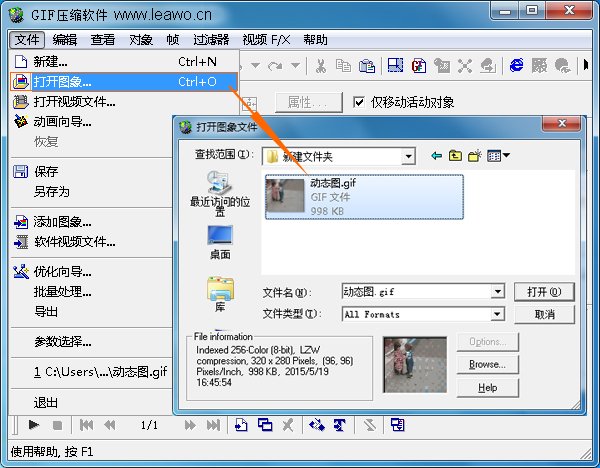This screenshot has width=600, height=468.
Task: Expand the 文件名 filename dropdown
Action: click(x=497, y=292)
